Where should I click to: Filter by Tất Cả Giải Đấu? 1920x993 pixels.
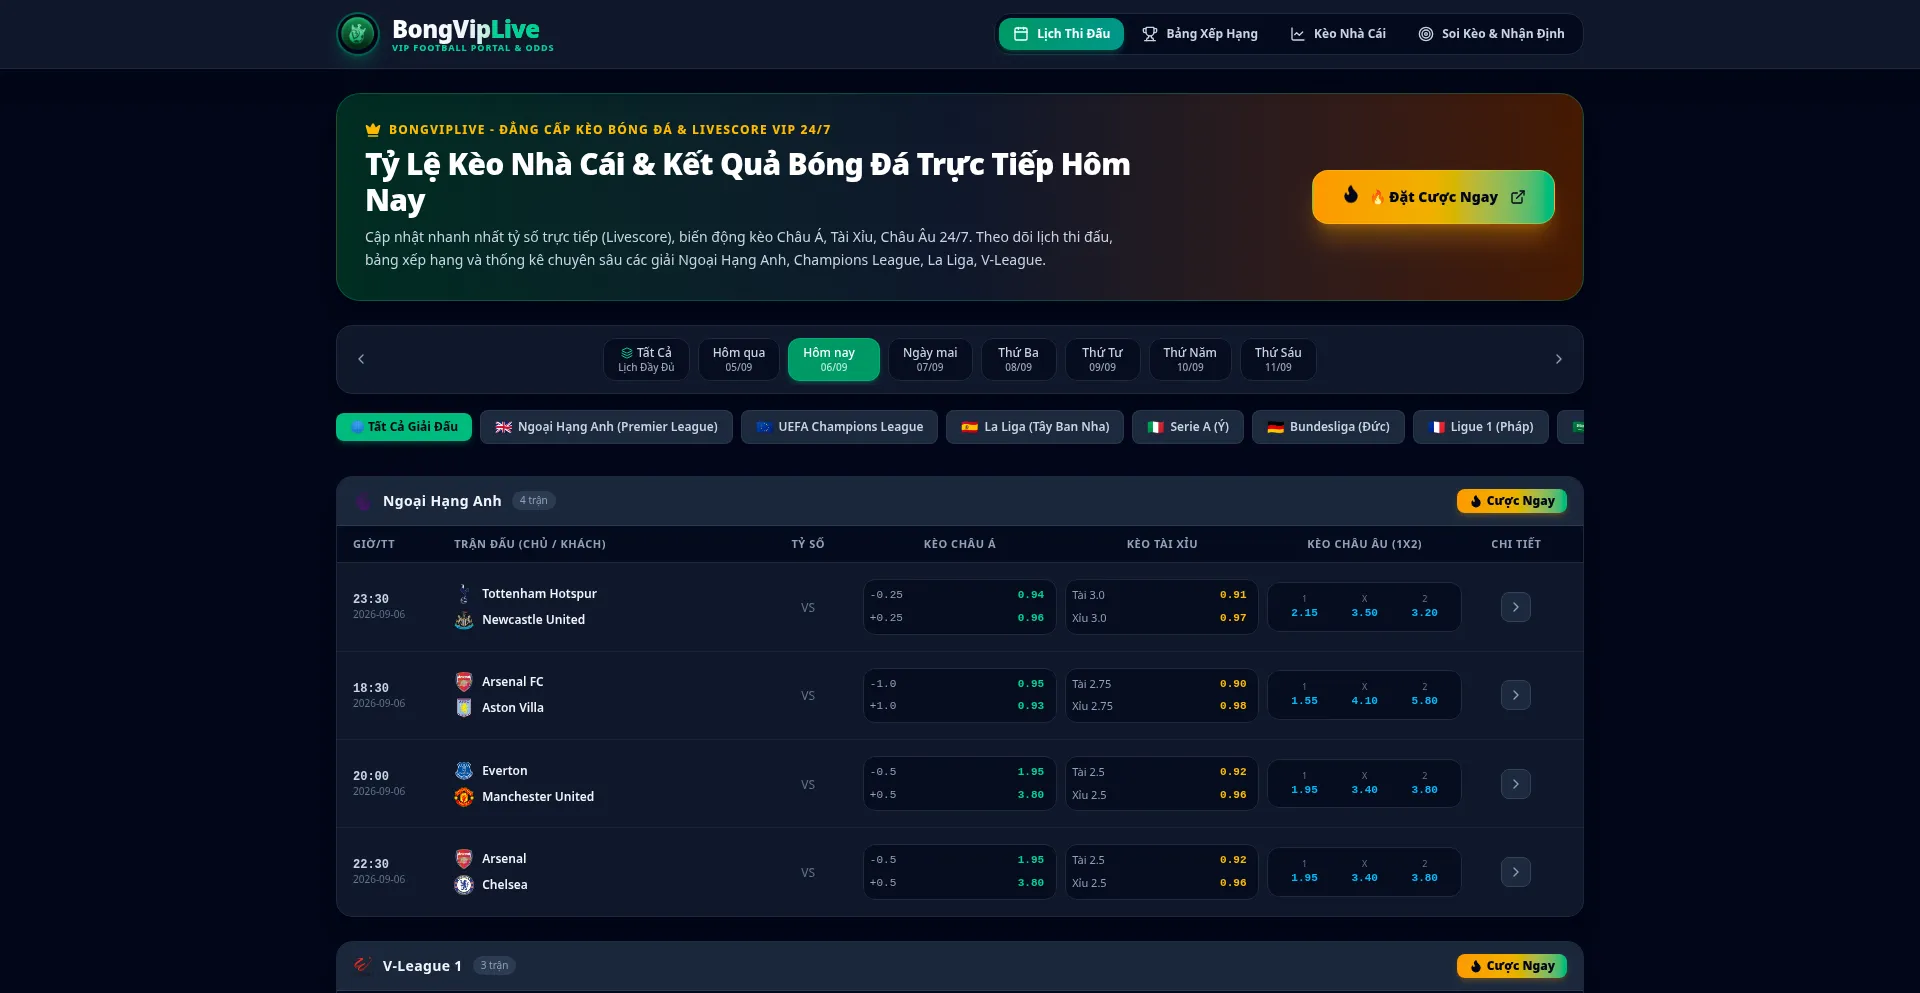(404, 427)
